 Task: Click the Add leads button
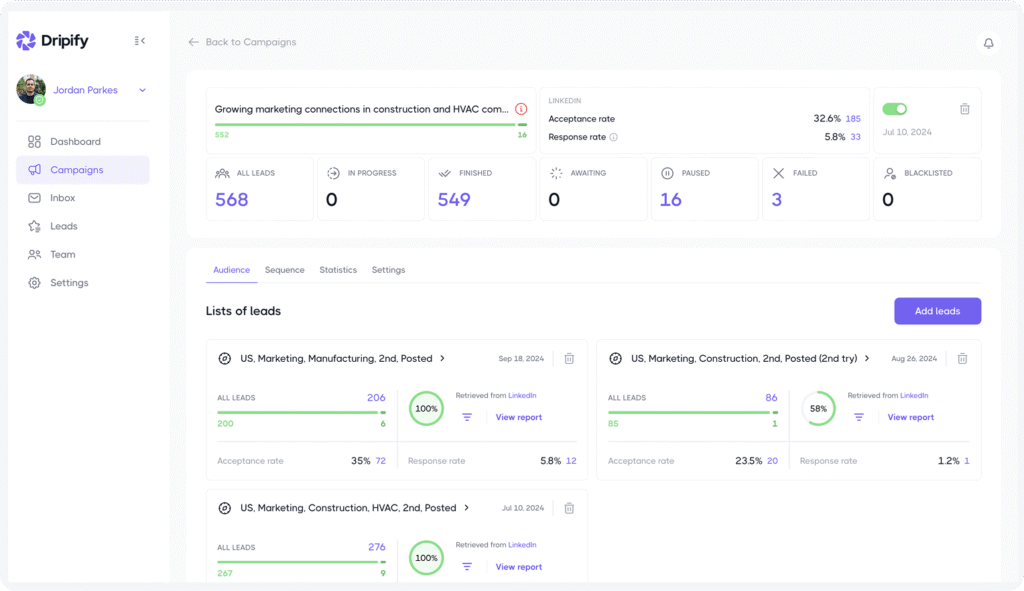(937, 311)
